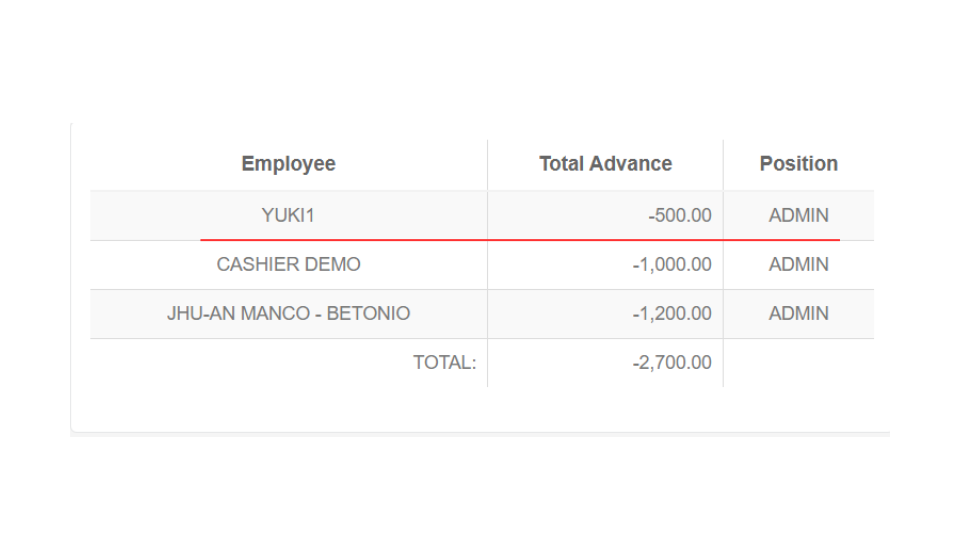This screenshot has height=540, width=960.
Task: Click ADMIN position in the YUKI1 row
Action: (798, 215)
